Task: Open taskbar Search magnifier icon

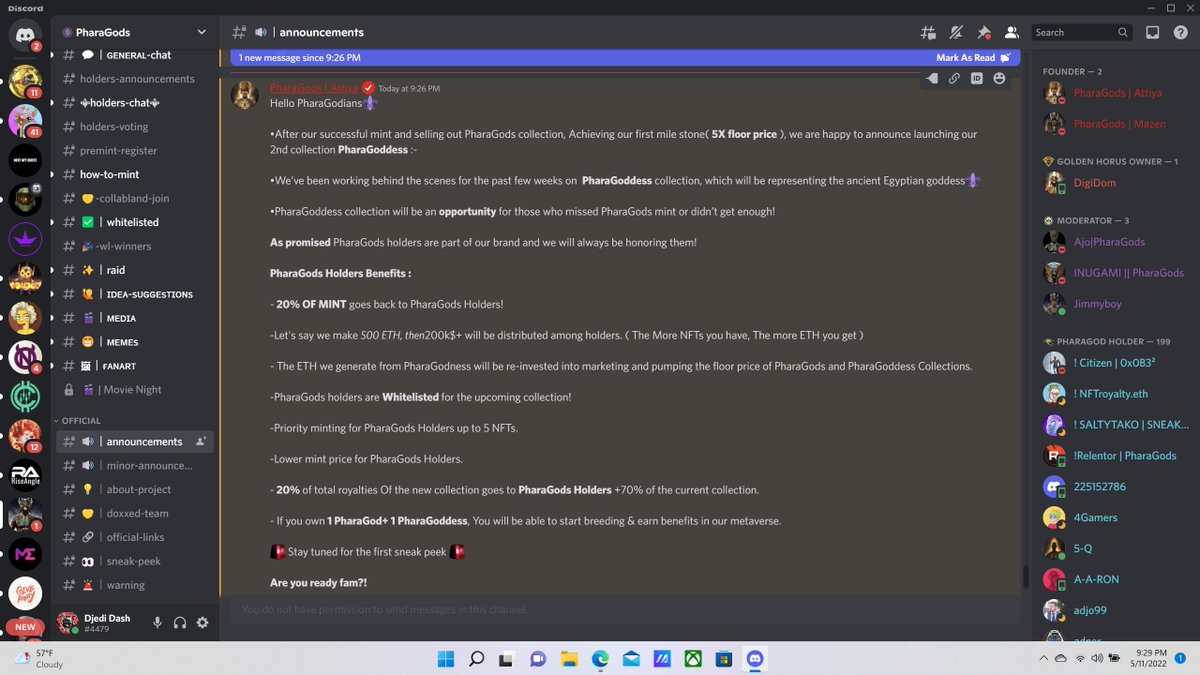Action: (x=476, y=658)
